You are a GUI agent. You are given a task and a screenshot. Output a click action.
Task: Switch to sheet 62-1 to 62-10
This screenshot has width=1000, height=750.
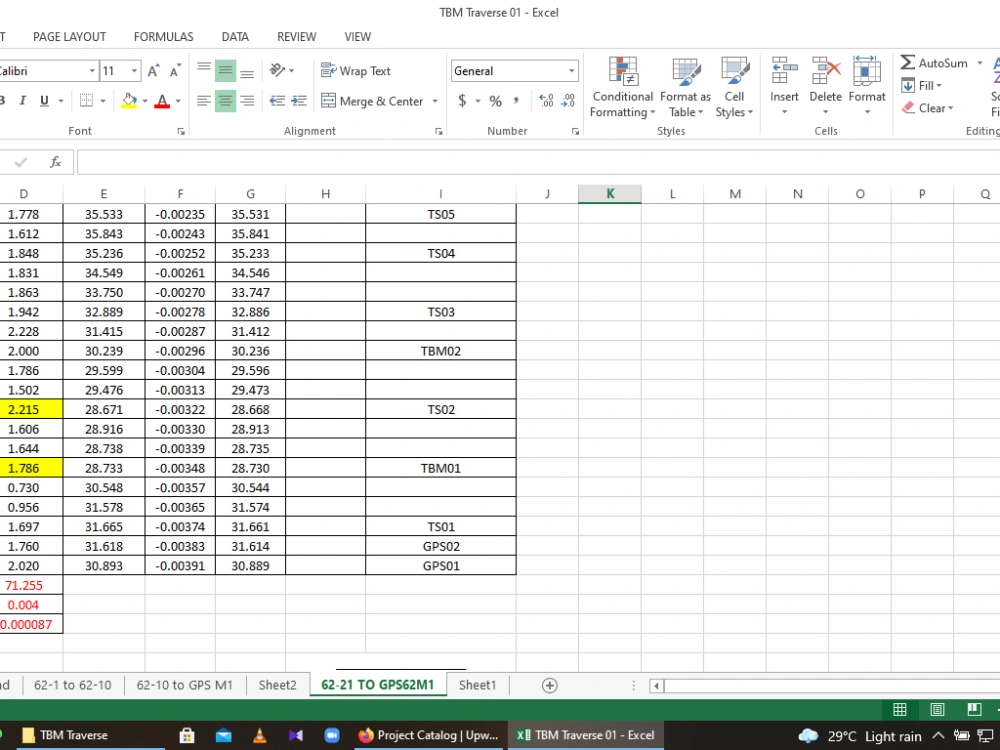pos(73,685)
